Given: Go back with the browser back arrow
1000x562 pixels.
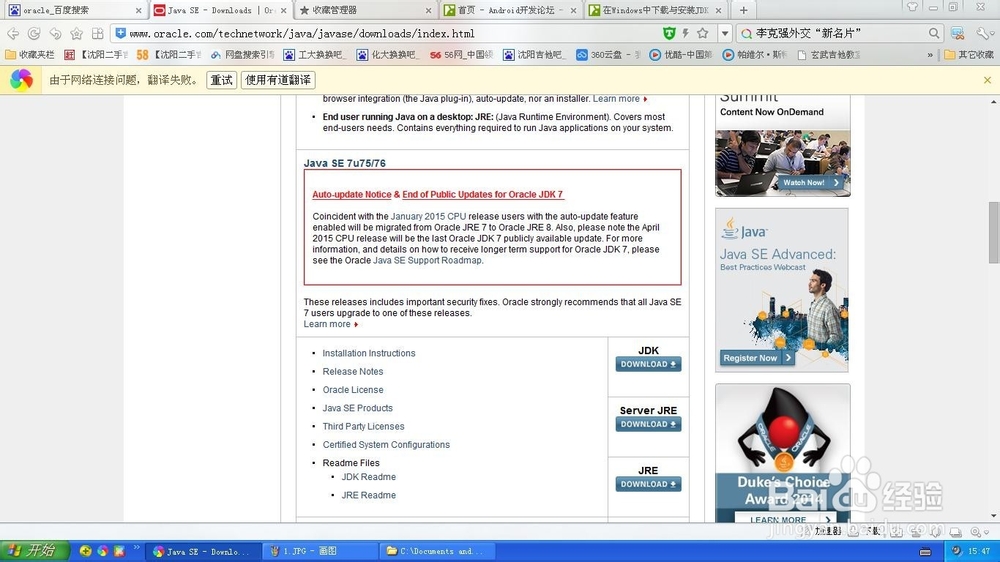Looking at the screenshot, I should point(13,33).
